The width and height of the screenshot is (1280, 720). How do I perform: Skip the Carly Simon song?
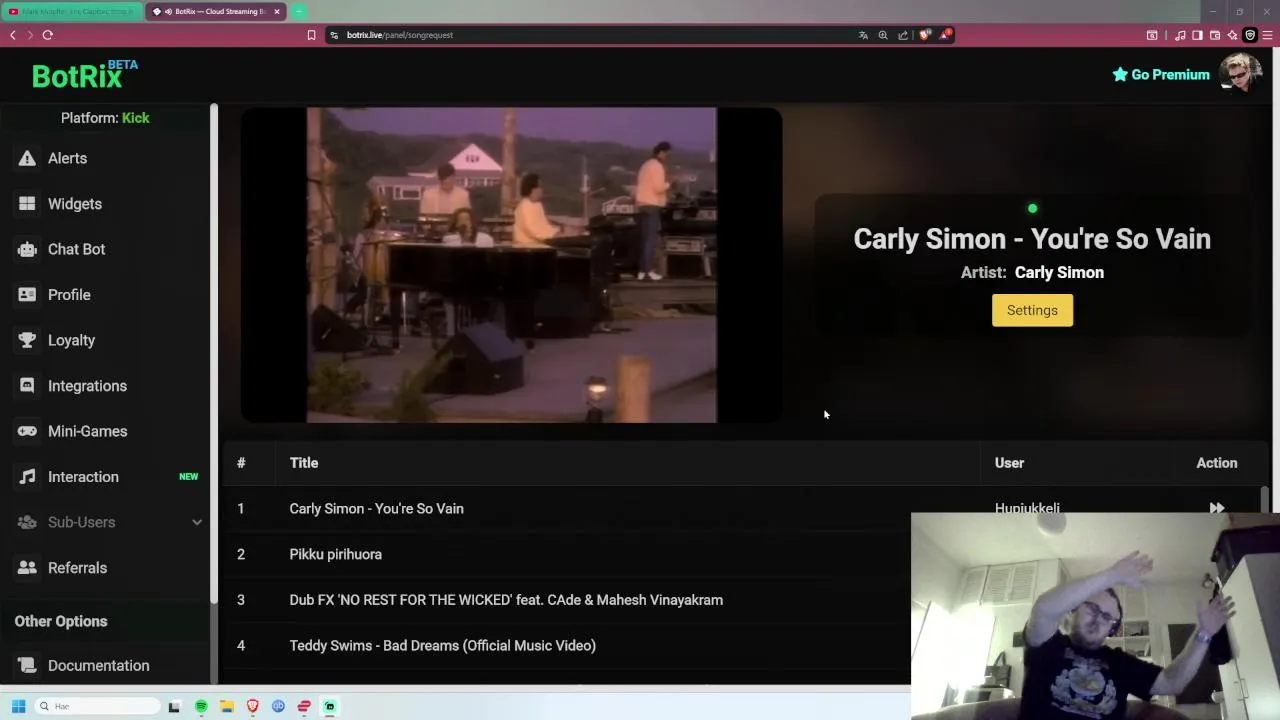(1216, 508)
